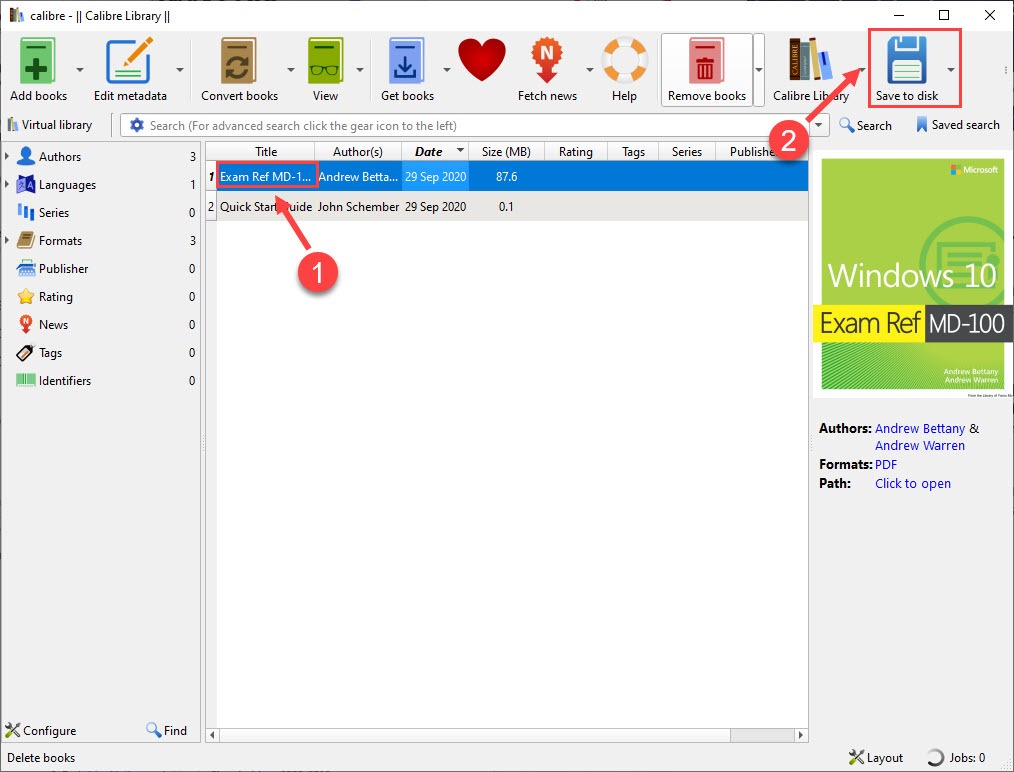
Task: Click the horizontal scrollbar left arrow
Action: click(211, 735)
